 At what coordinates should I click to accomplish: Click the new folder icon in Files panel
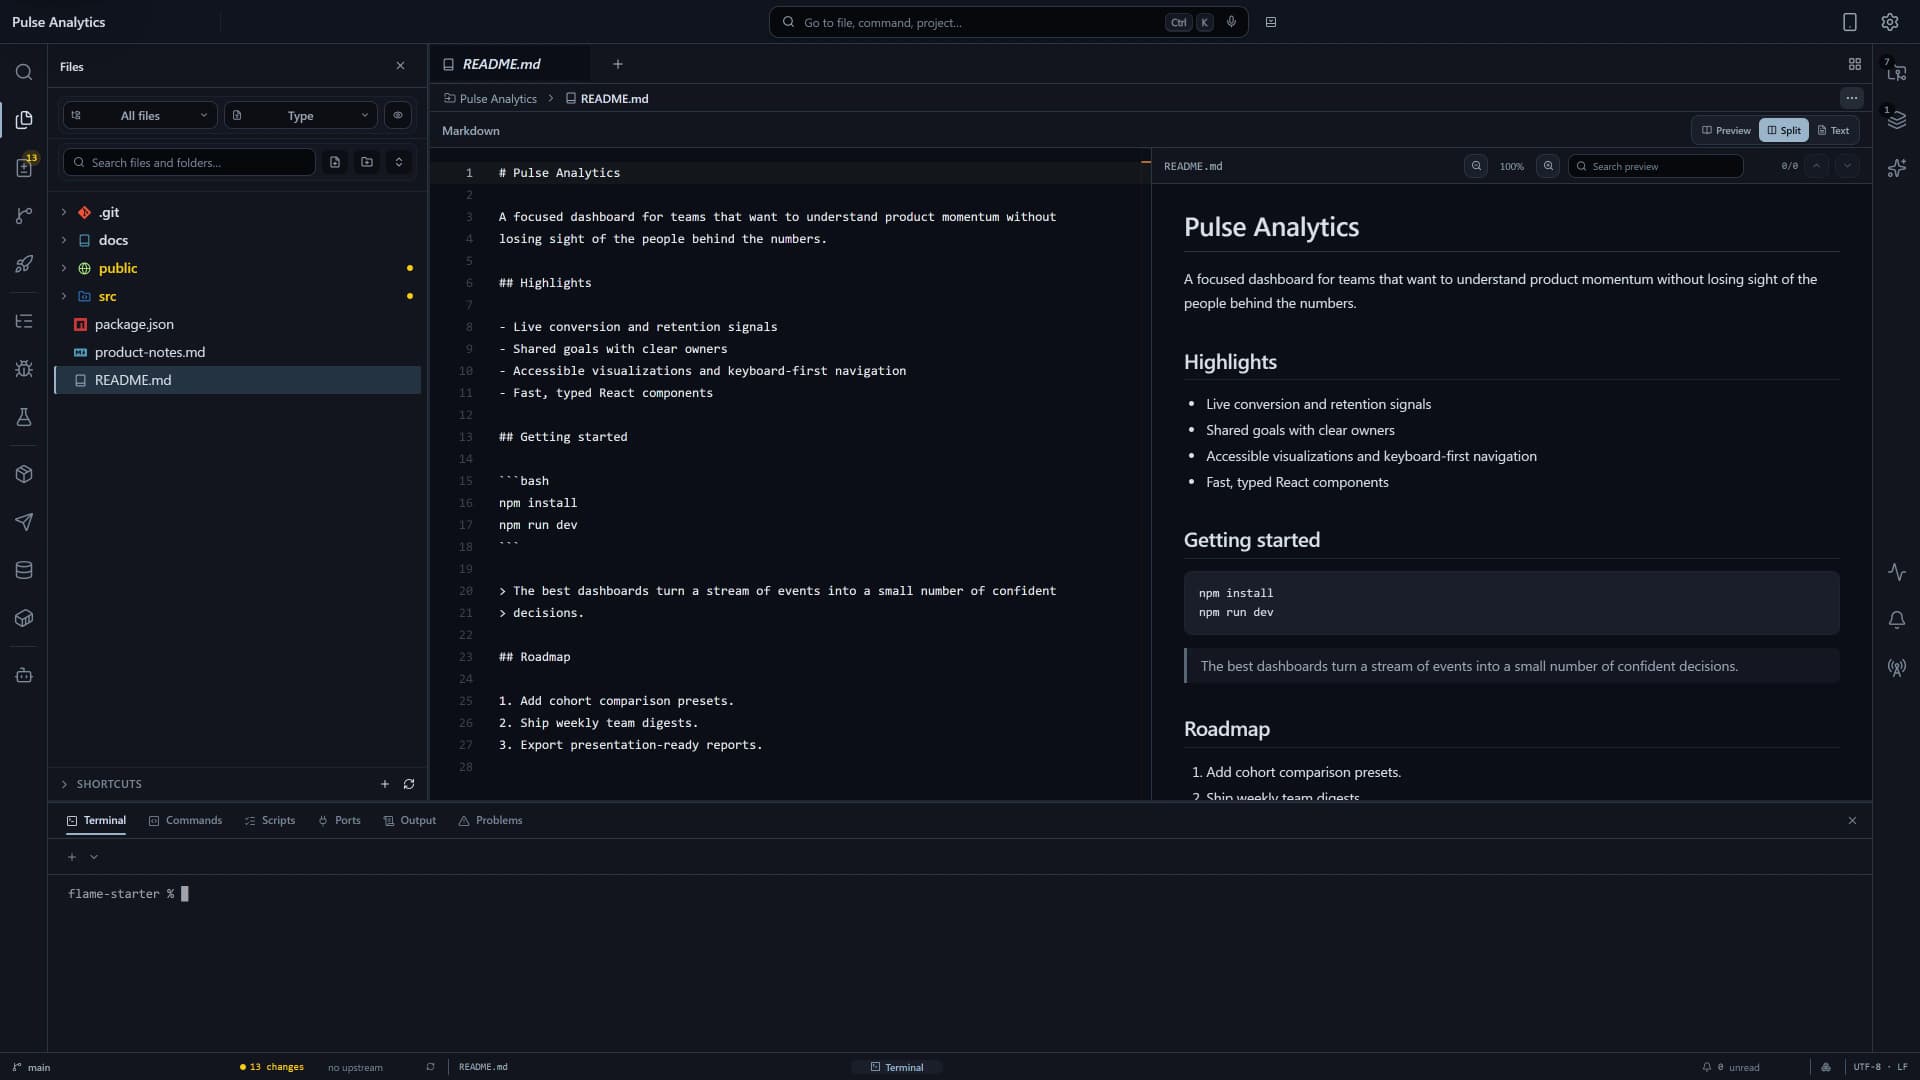point(367,162)
